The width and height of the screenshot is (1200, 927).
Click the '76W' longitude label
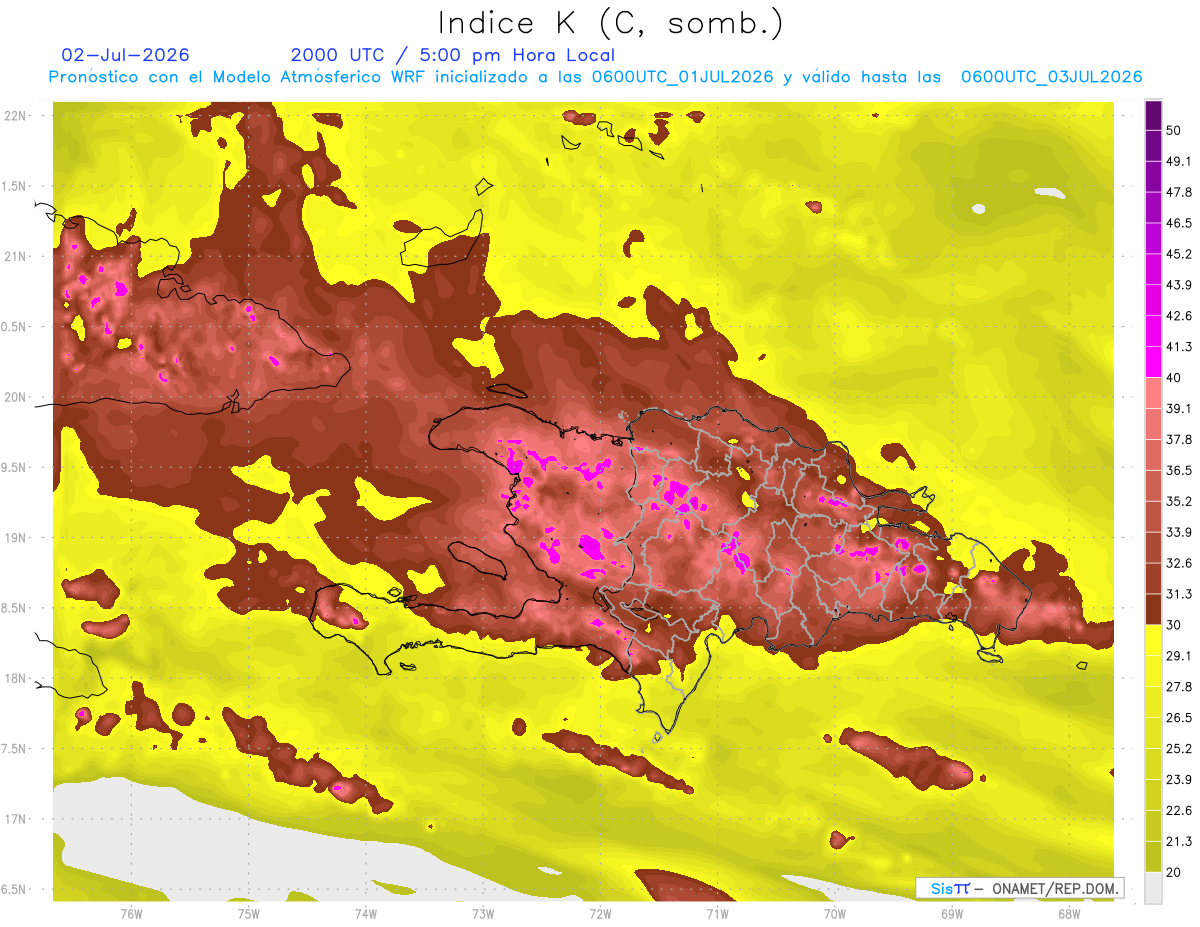pyautogui.click(x=131, y=913)
